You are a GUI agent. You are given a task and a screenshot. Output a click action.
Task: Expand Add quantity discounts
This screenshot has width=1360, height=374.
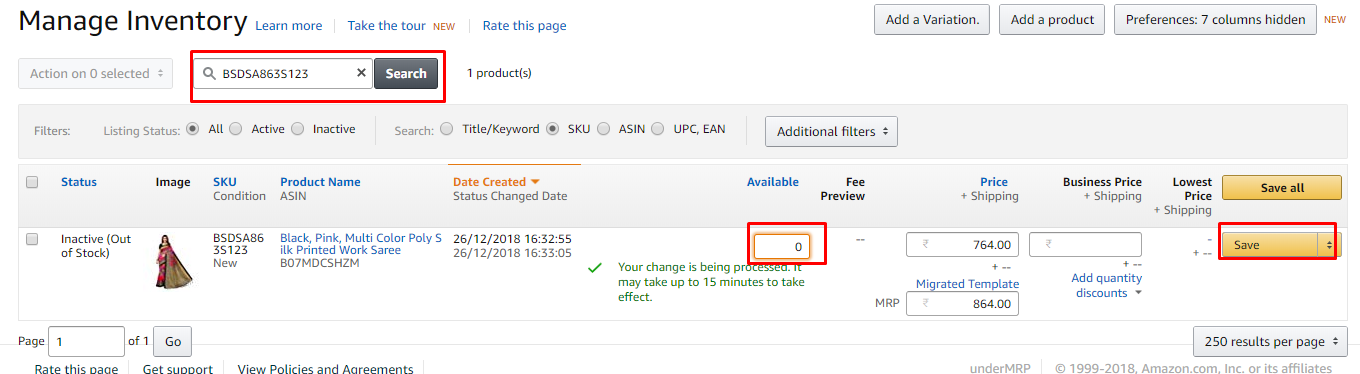(1106, 285)
